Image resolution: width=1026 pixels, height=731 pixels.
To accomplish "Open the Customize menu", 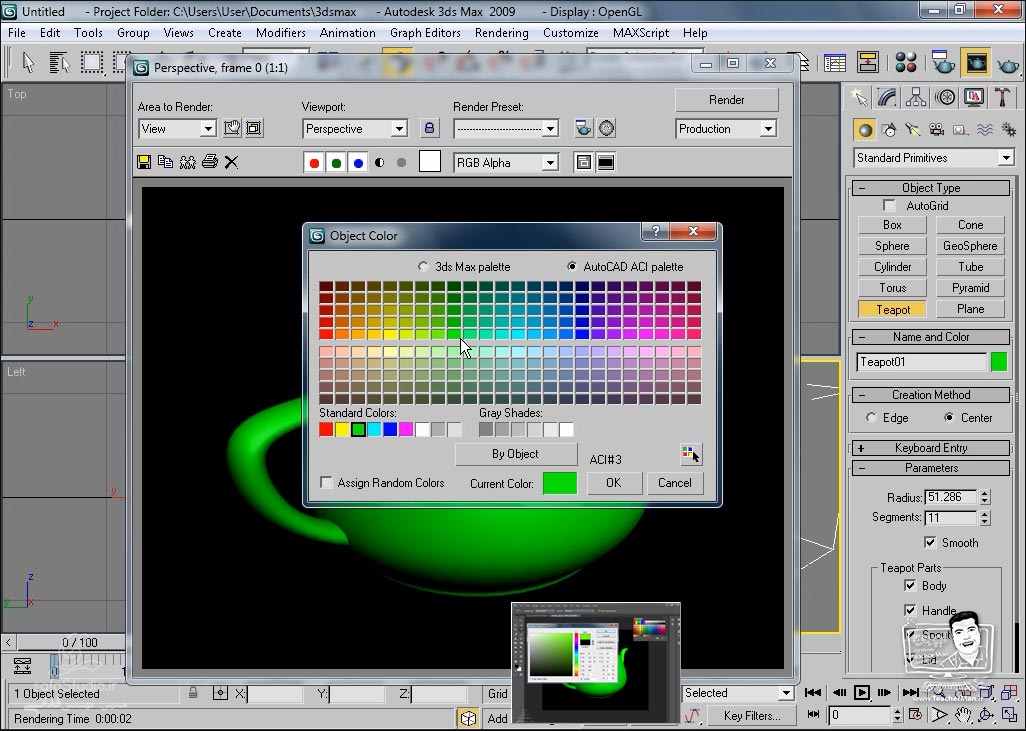I will click(x=571, y=33).
